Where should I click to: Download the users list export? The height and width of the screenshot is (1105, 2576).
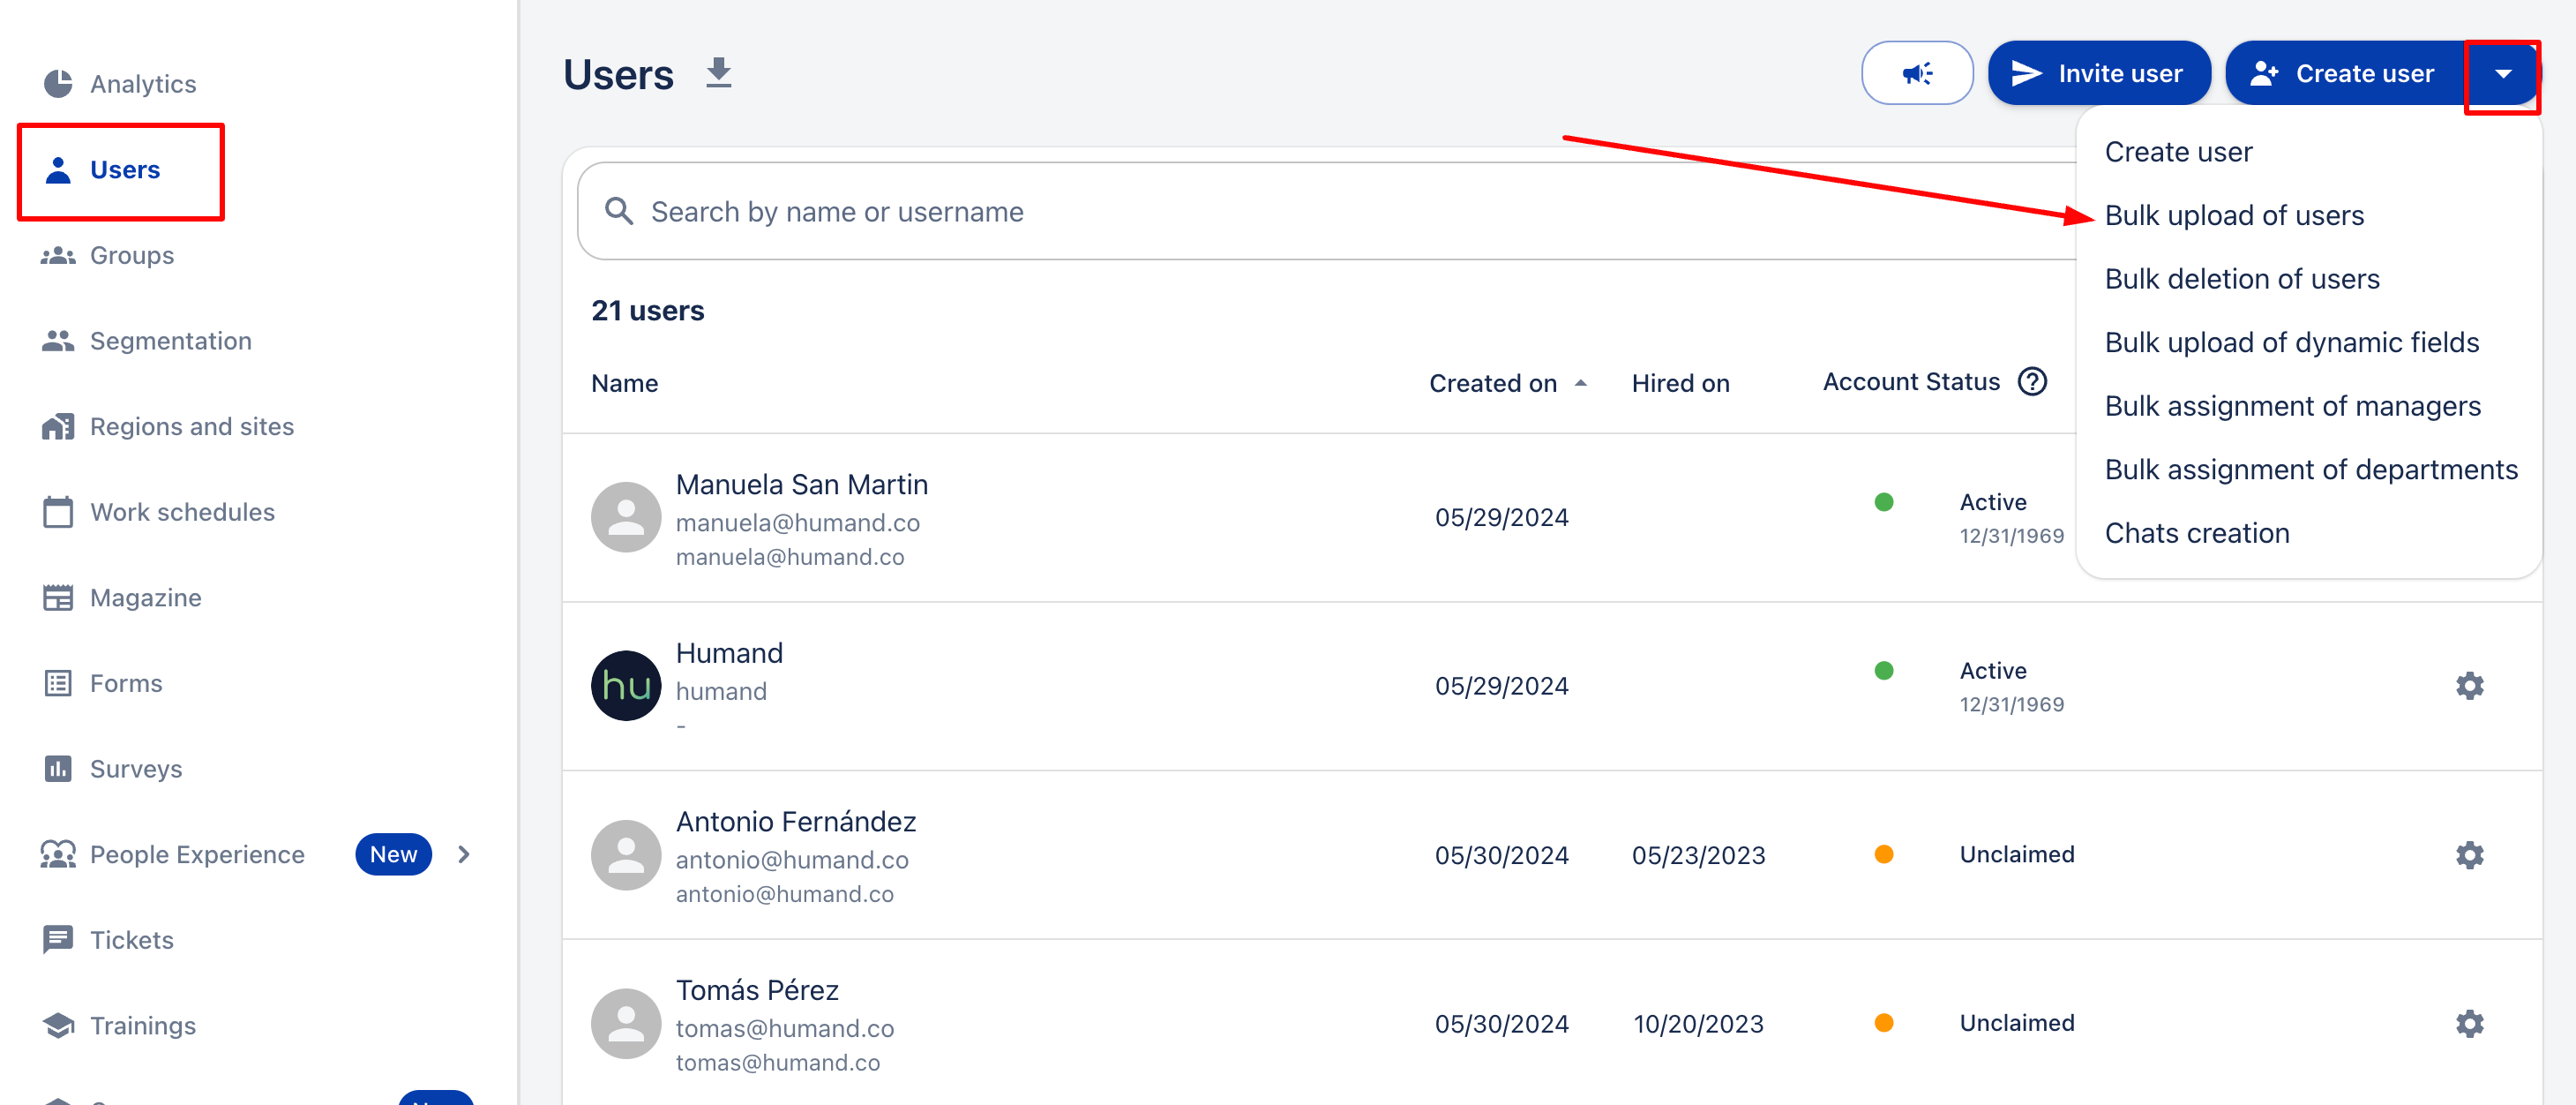pos(719,73)
